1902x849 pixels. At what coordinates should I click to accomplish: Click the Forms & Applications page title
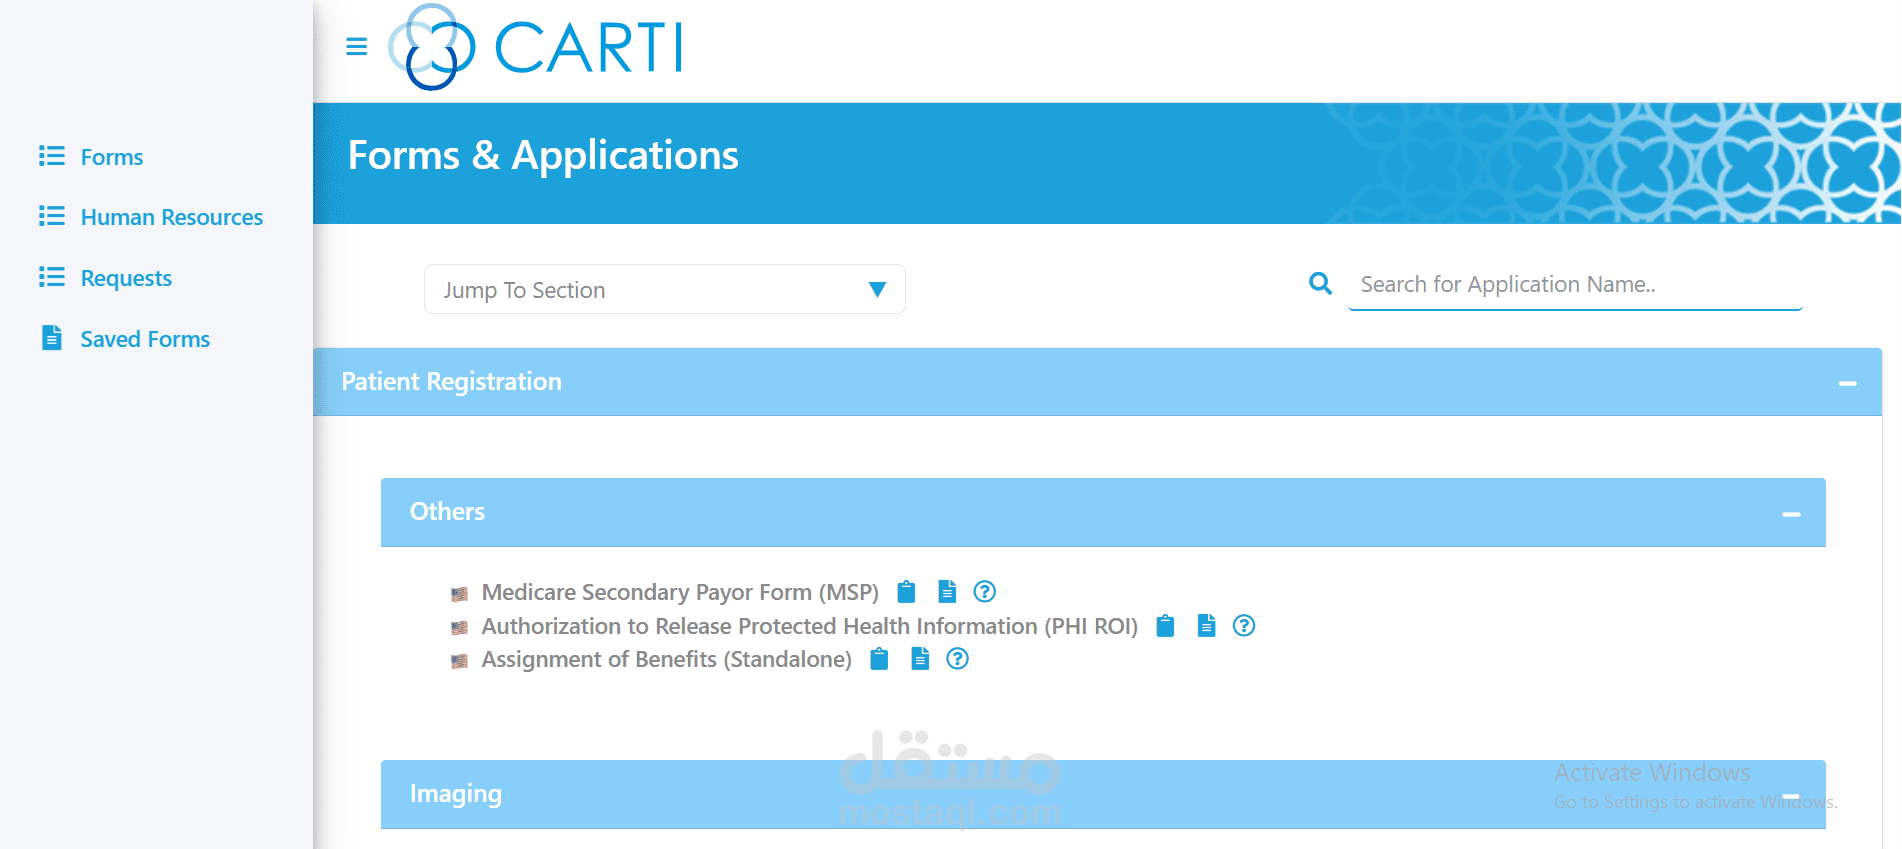point(543,156)
